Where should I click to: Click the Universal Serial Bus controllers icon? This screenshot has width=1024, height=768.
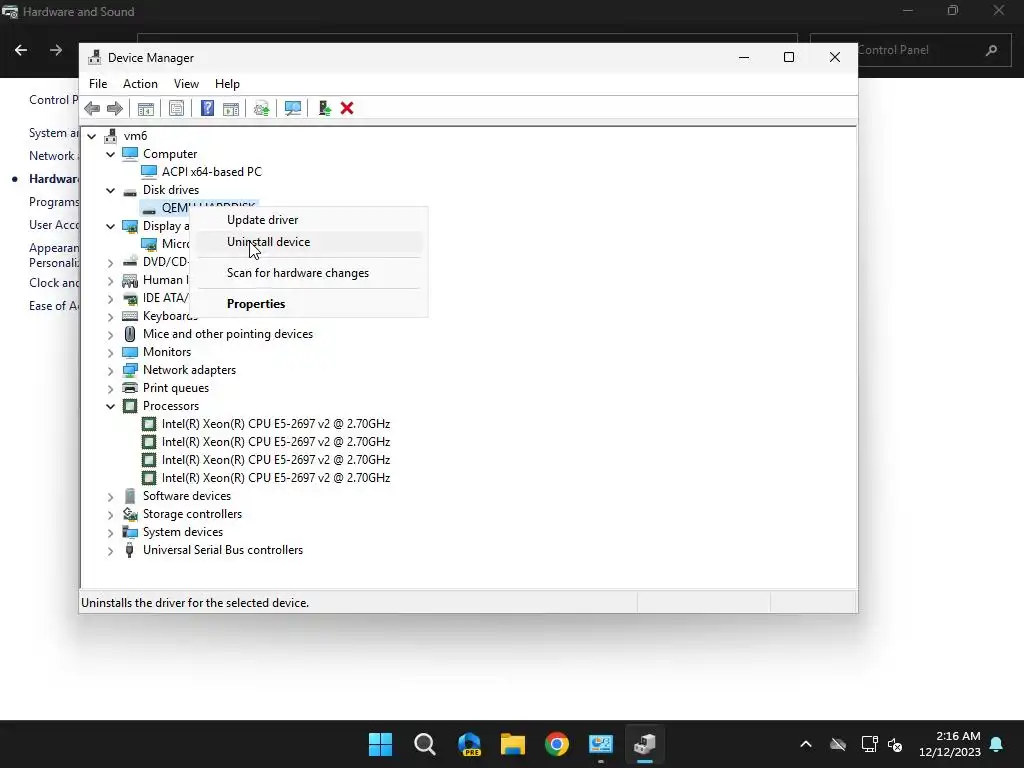click(x=129, y=550)
